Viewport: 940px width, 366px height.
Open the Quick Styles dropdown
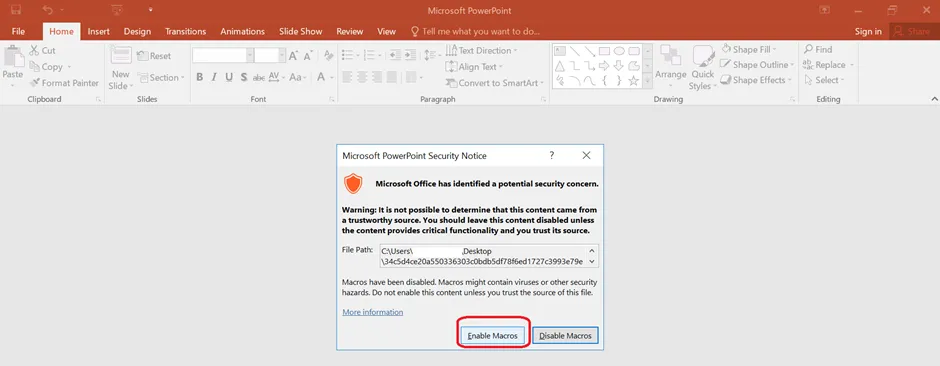(x=702, y=68)
